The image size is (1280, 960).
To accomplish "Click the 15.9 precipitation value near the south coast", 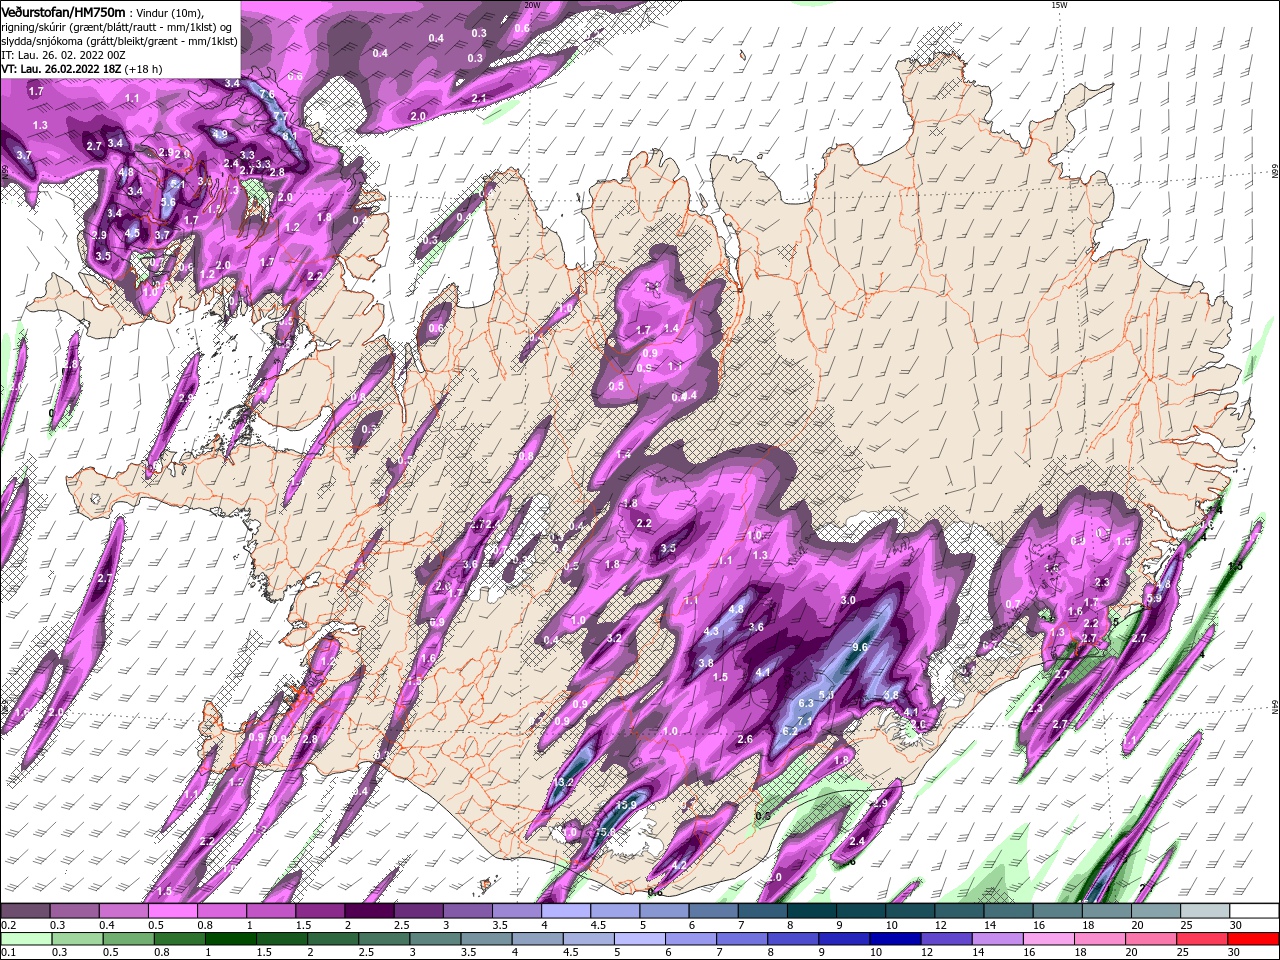I will click(x=626, y=805).
